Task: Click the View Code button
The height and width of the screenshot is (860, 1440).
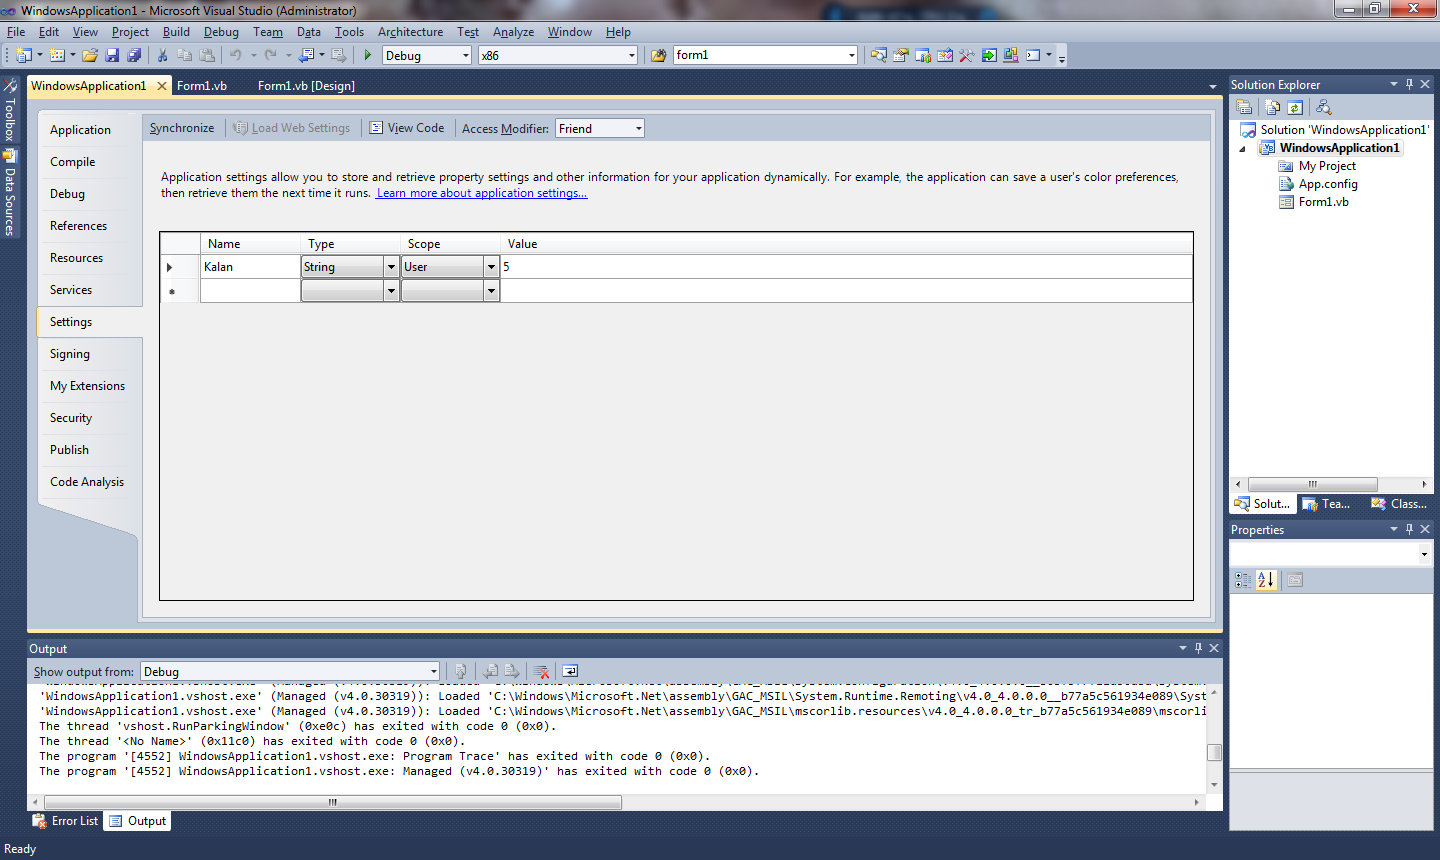Action: pyautogui.click(x=407, y=128)
